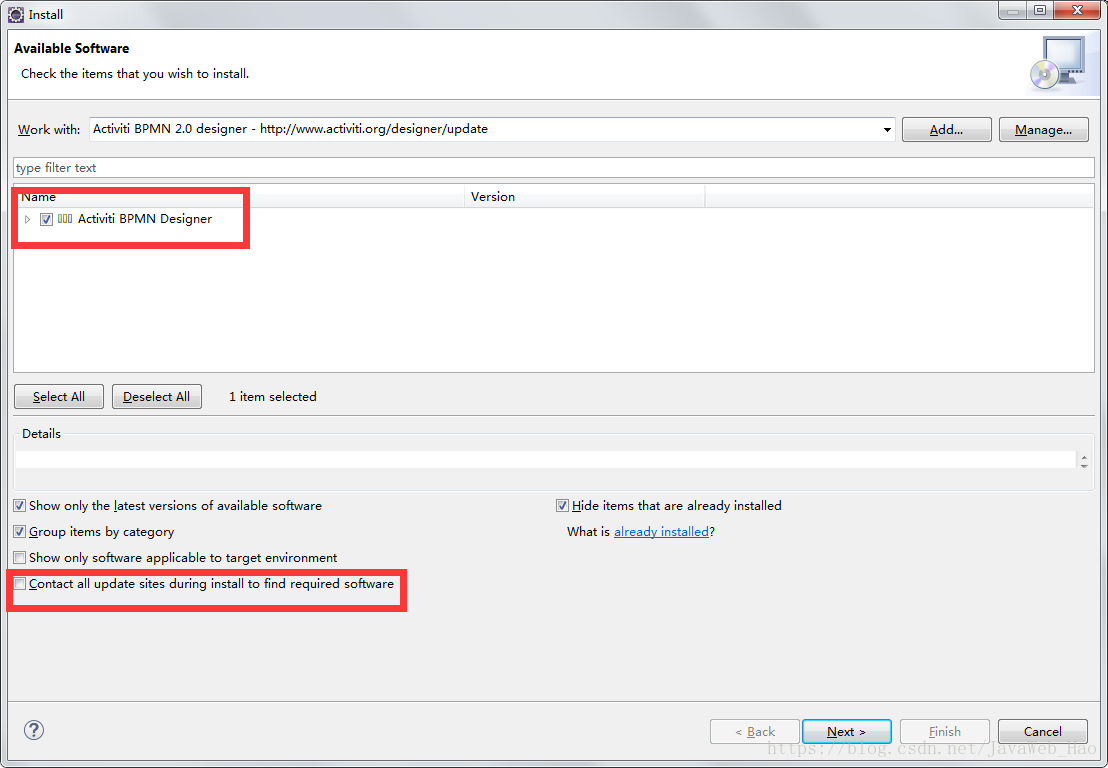Minimize the Install dialog window
Screen dimensions: 1108x768
(x=1013, y=10)
